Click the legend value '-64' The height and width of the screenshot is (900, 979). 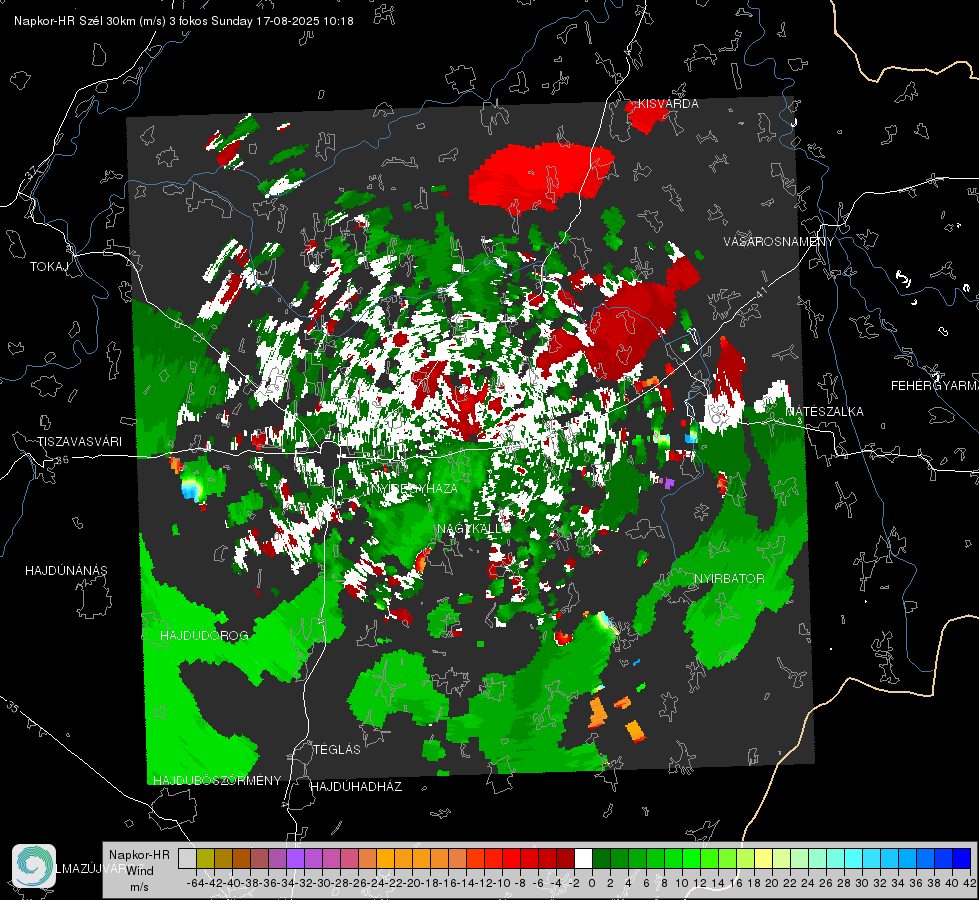point(195,883)
